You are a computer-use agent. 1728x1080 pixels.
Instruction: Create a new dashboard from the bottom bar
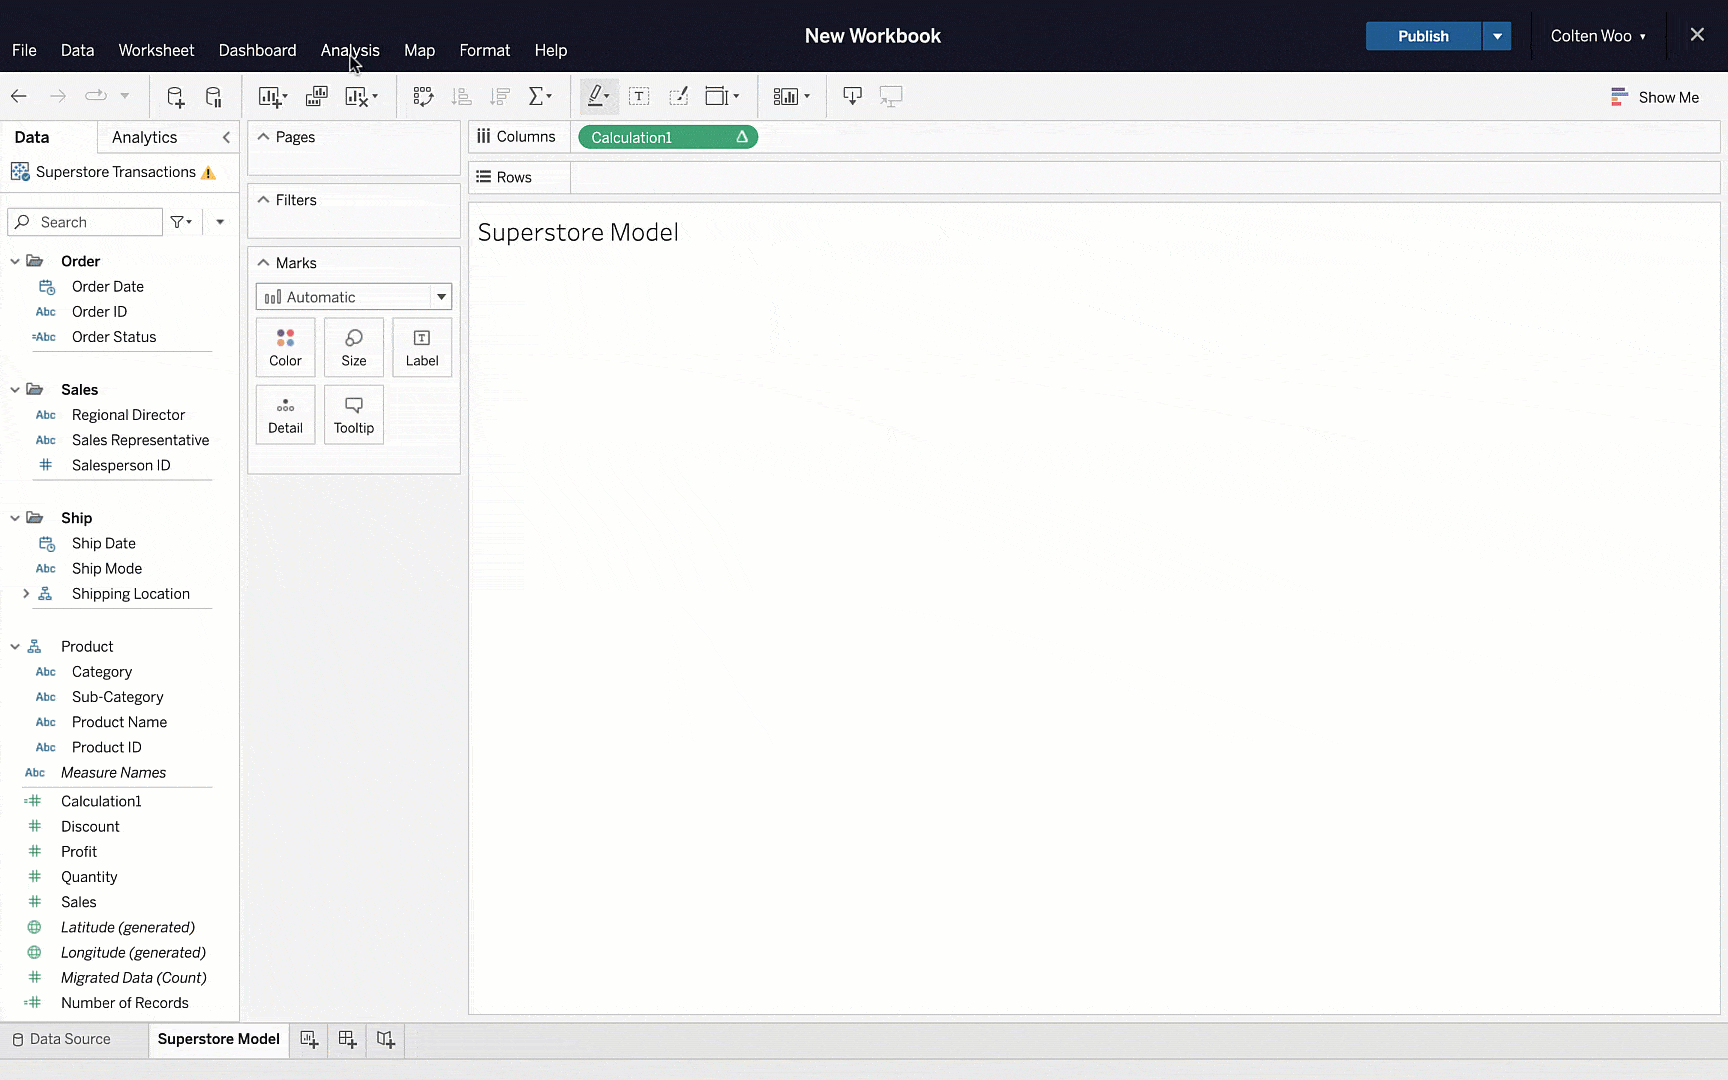click(347, 1040)
